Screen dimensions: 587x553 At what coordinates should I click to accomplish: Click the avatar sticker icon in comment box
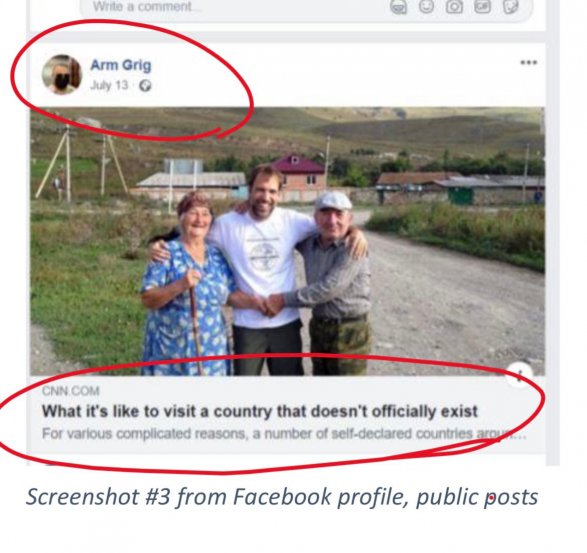pyautogui.click(x=398, y=7)
